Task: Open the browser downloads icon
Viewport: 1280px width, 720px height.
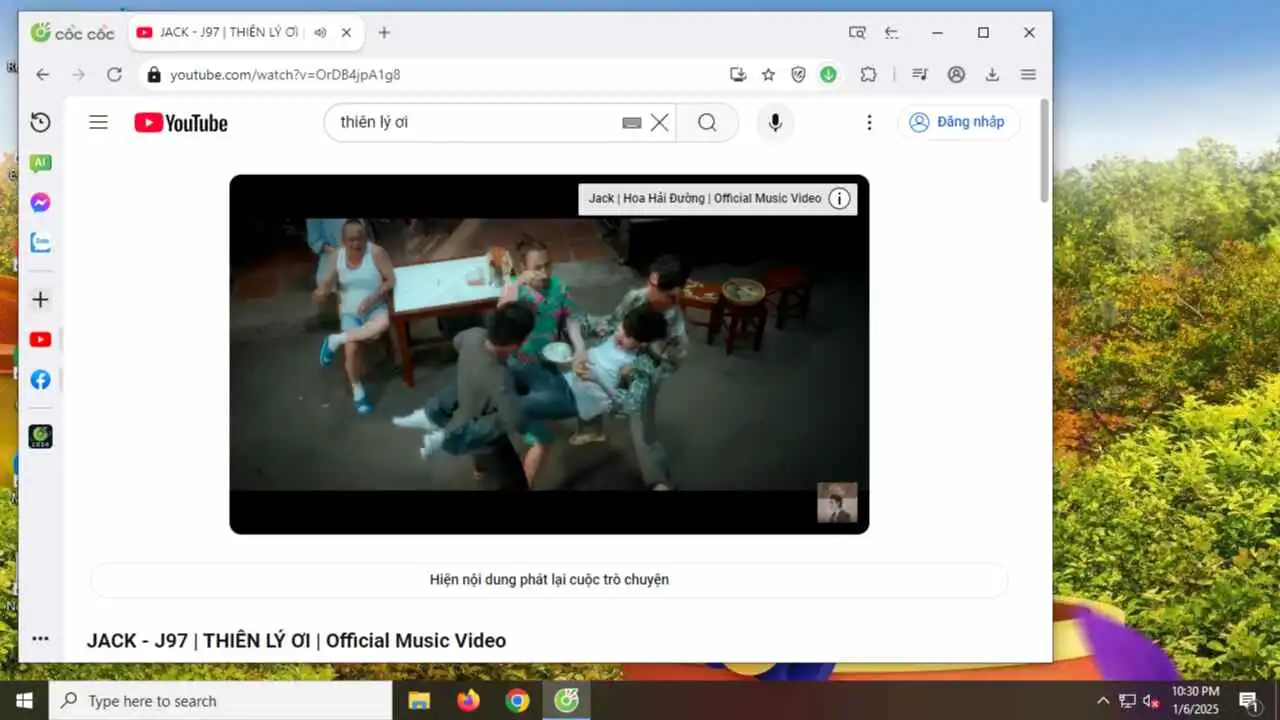Action: click(x=992, y=74)
